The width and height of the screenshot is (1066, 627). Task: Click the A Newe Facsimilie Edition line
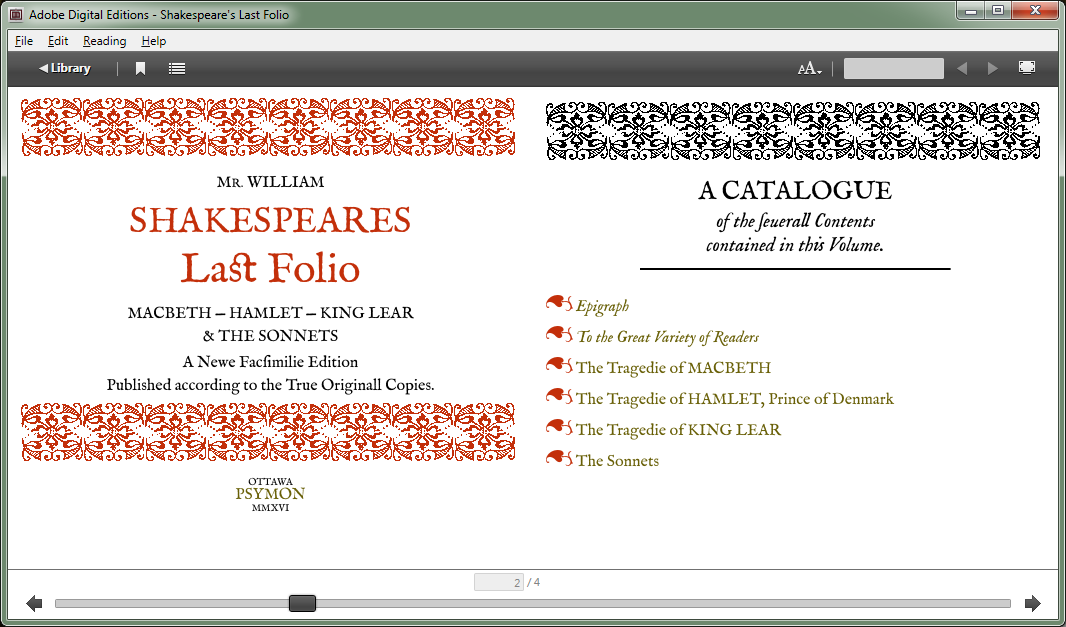[x=271, y=362]
